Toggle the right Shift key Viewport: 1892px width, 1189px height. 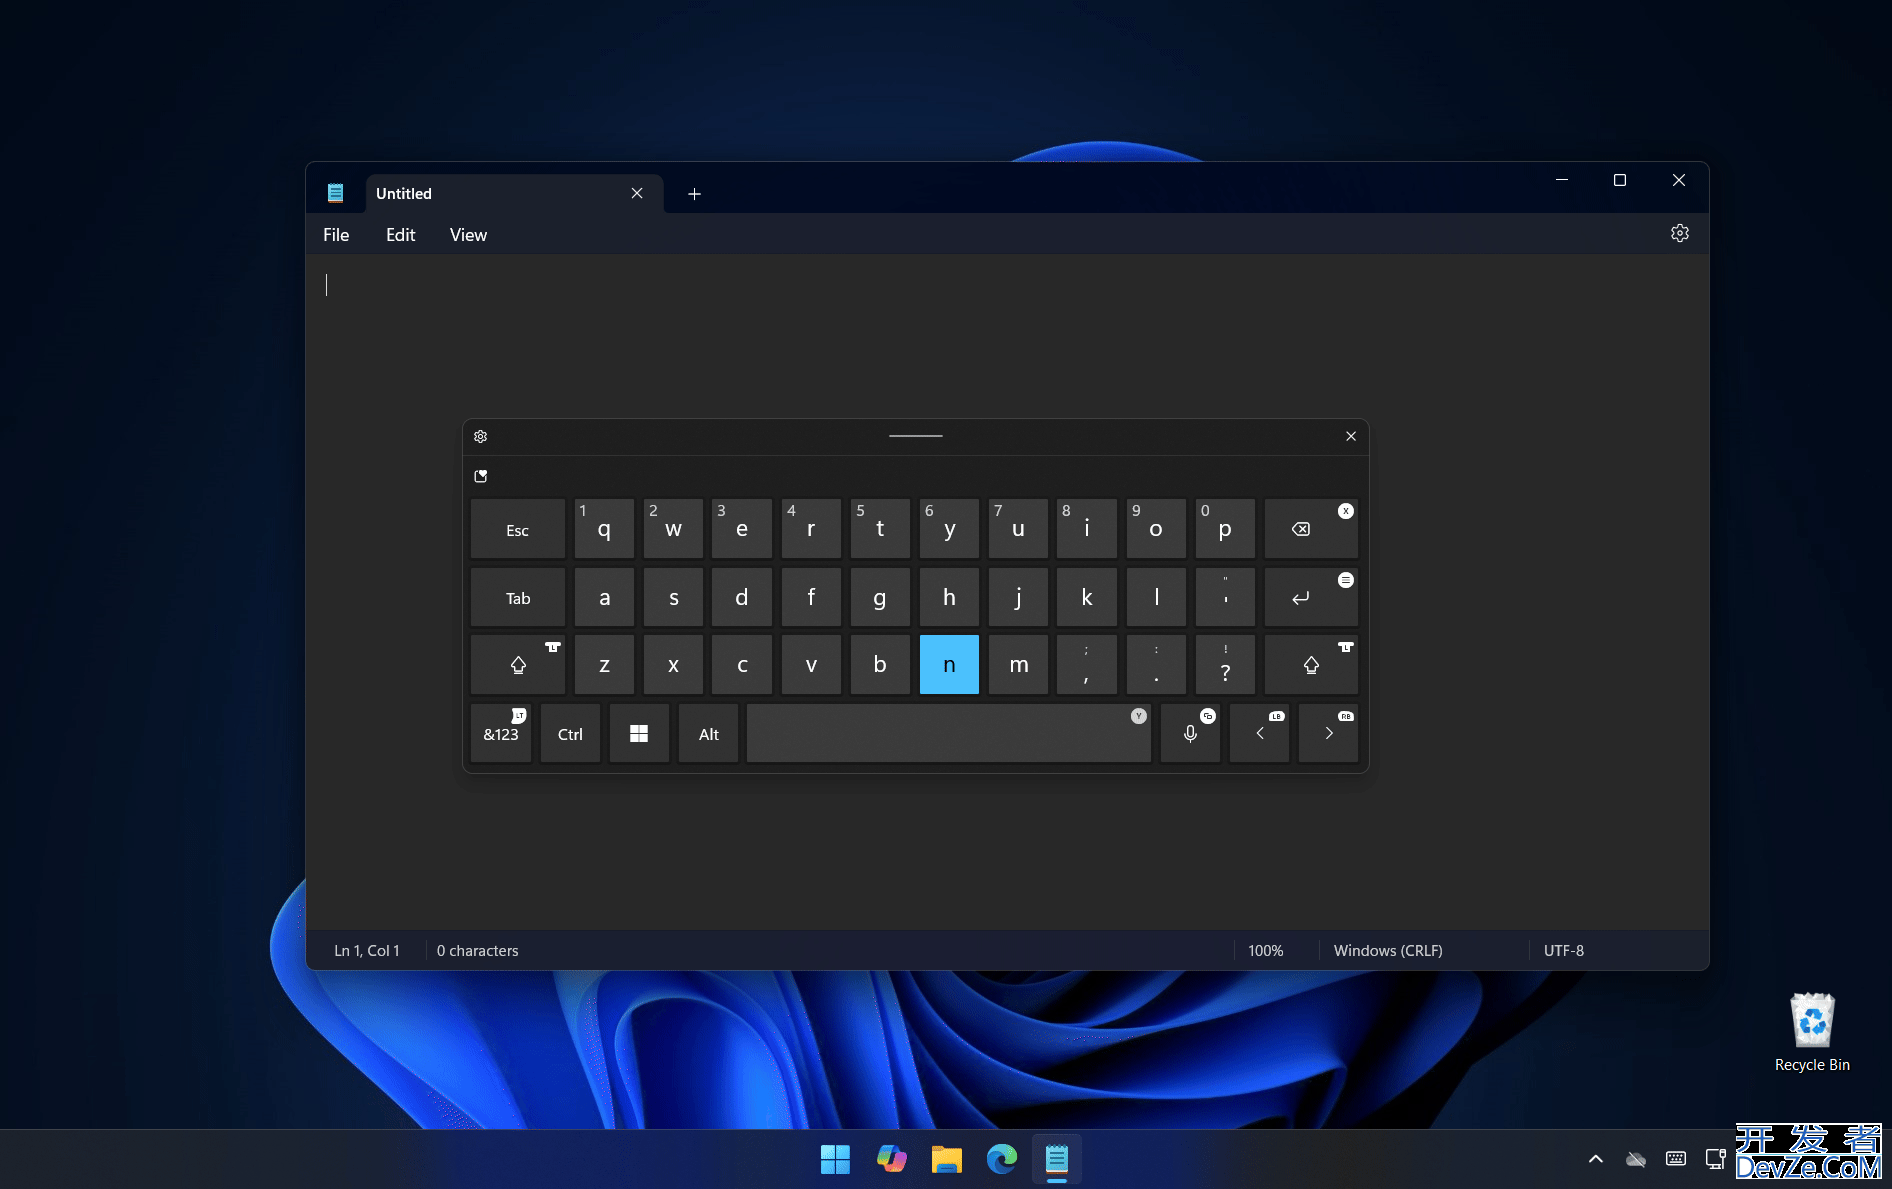[1310, 665]
